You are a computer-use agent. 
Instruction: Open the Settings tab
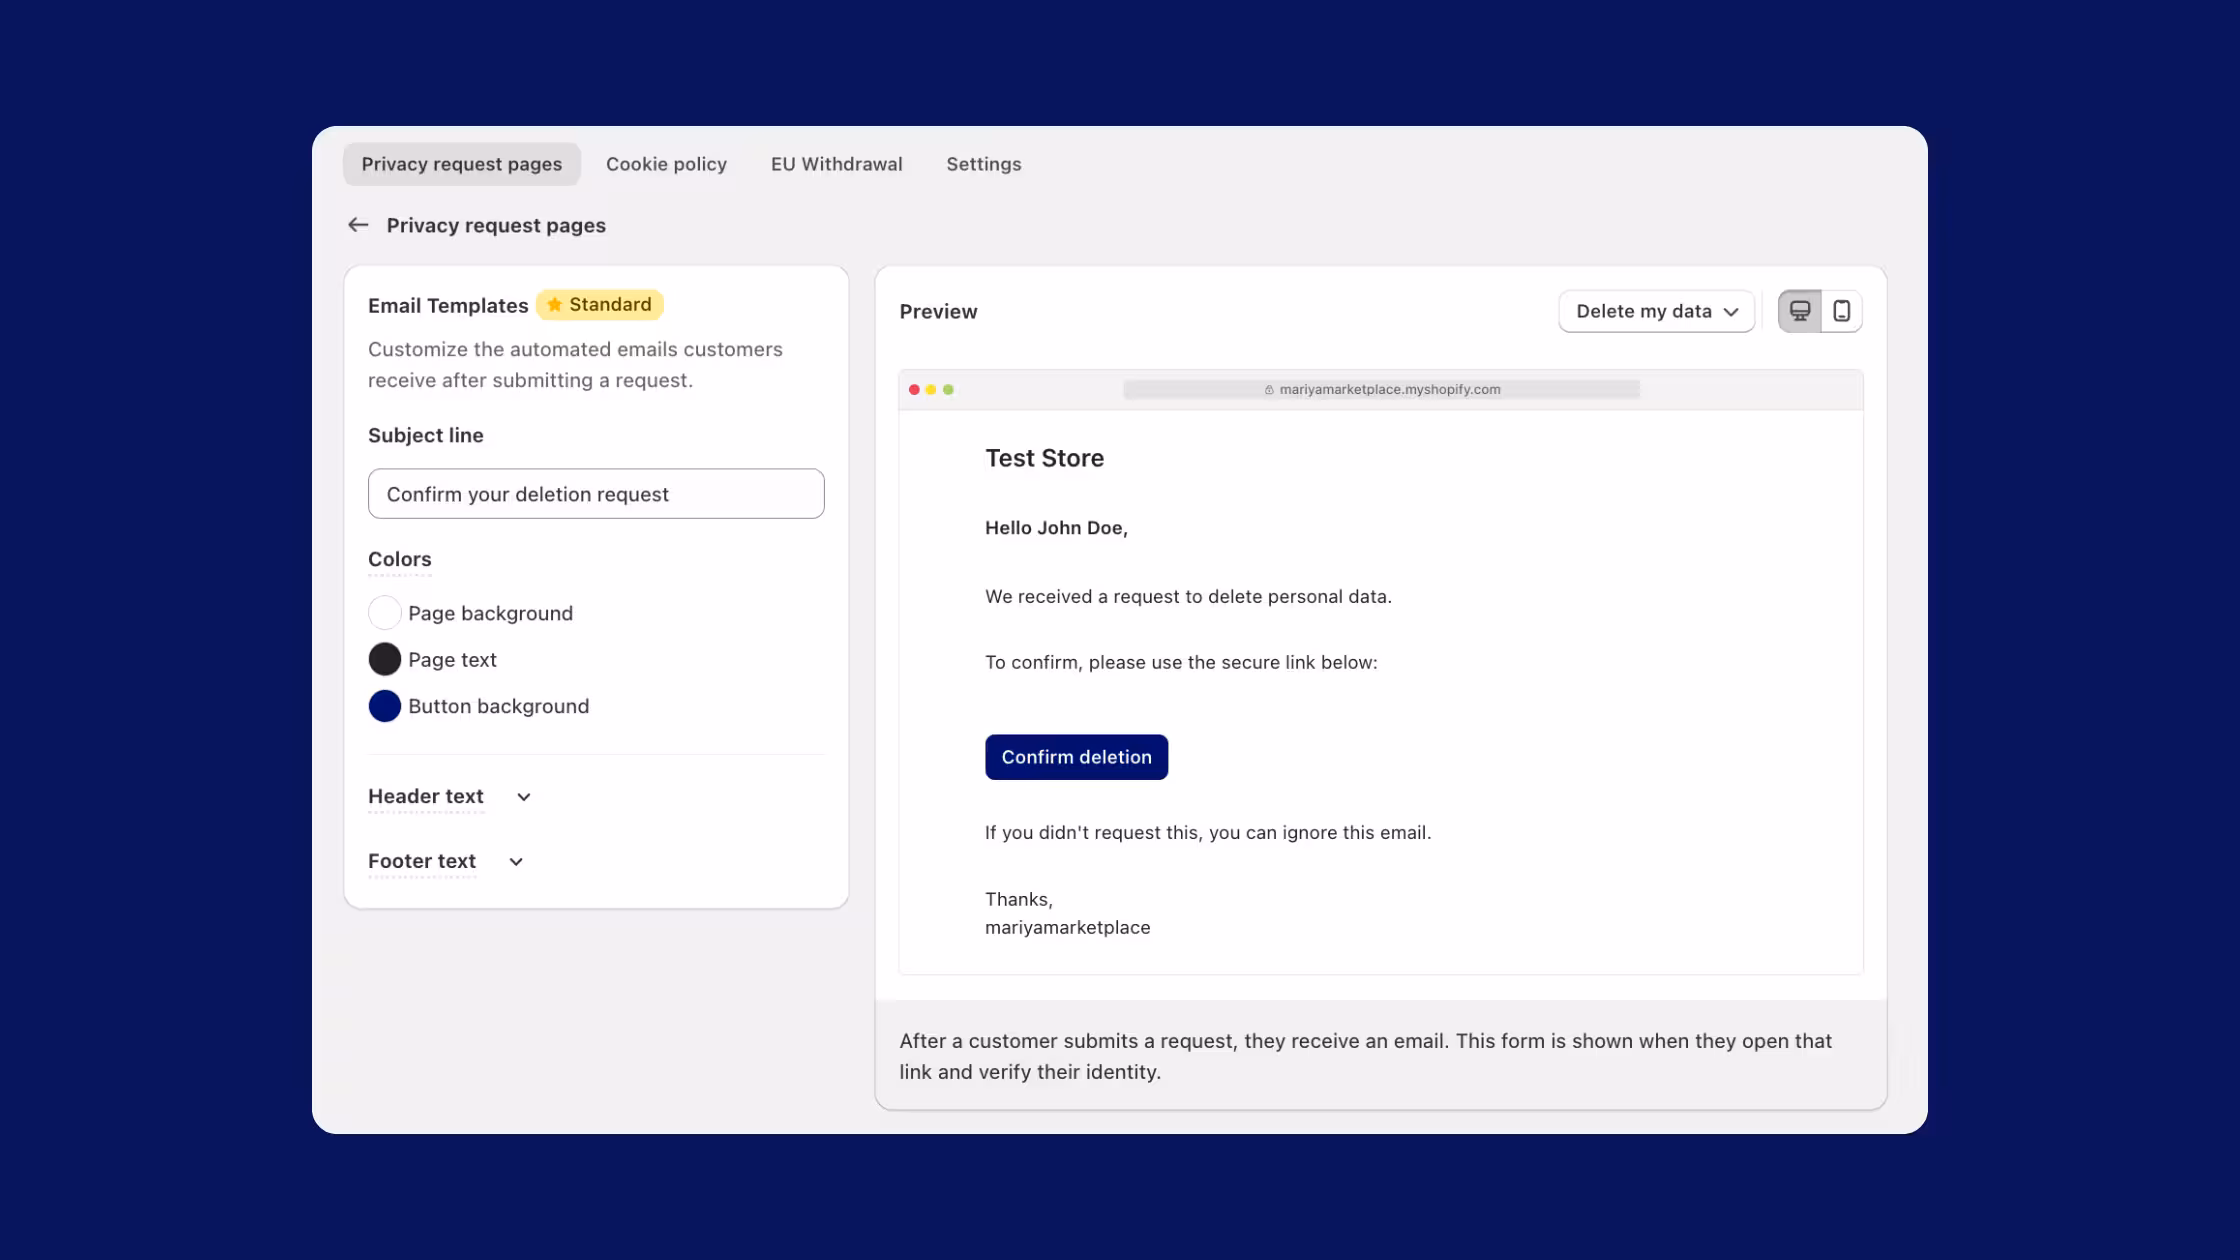click(984, 164)
